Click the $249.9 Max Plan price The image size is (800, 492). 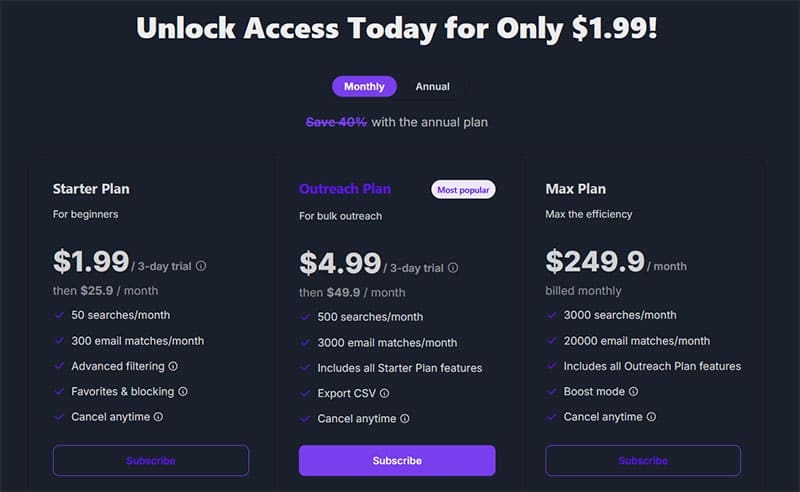pos(594,262)
